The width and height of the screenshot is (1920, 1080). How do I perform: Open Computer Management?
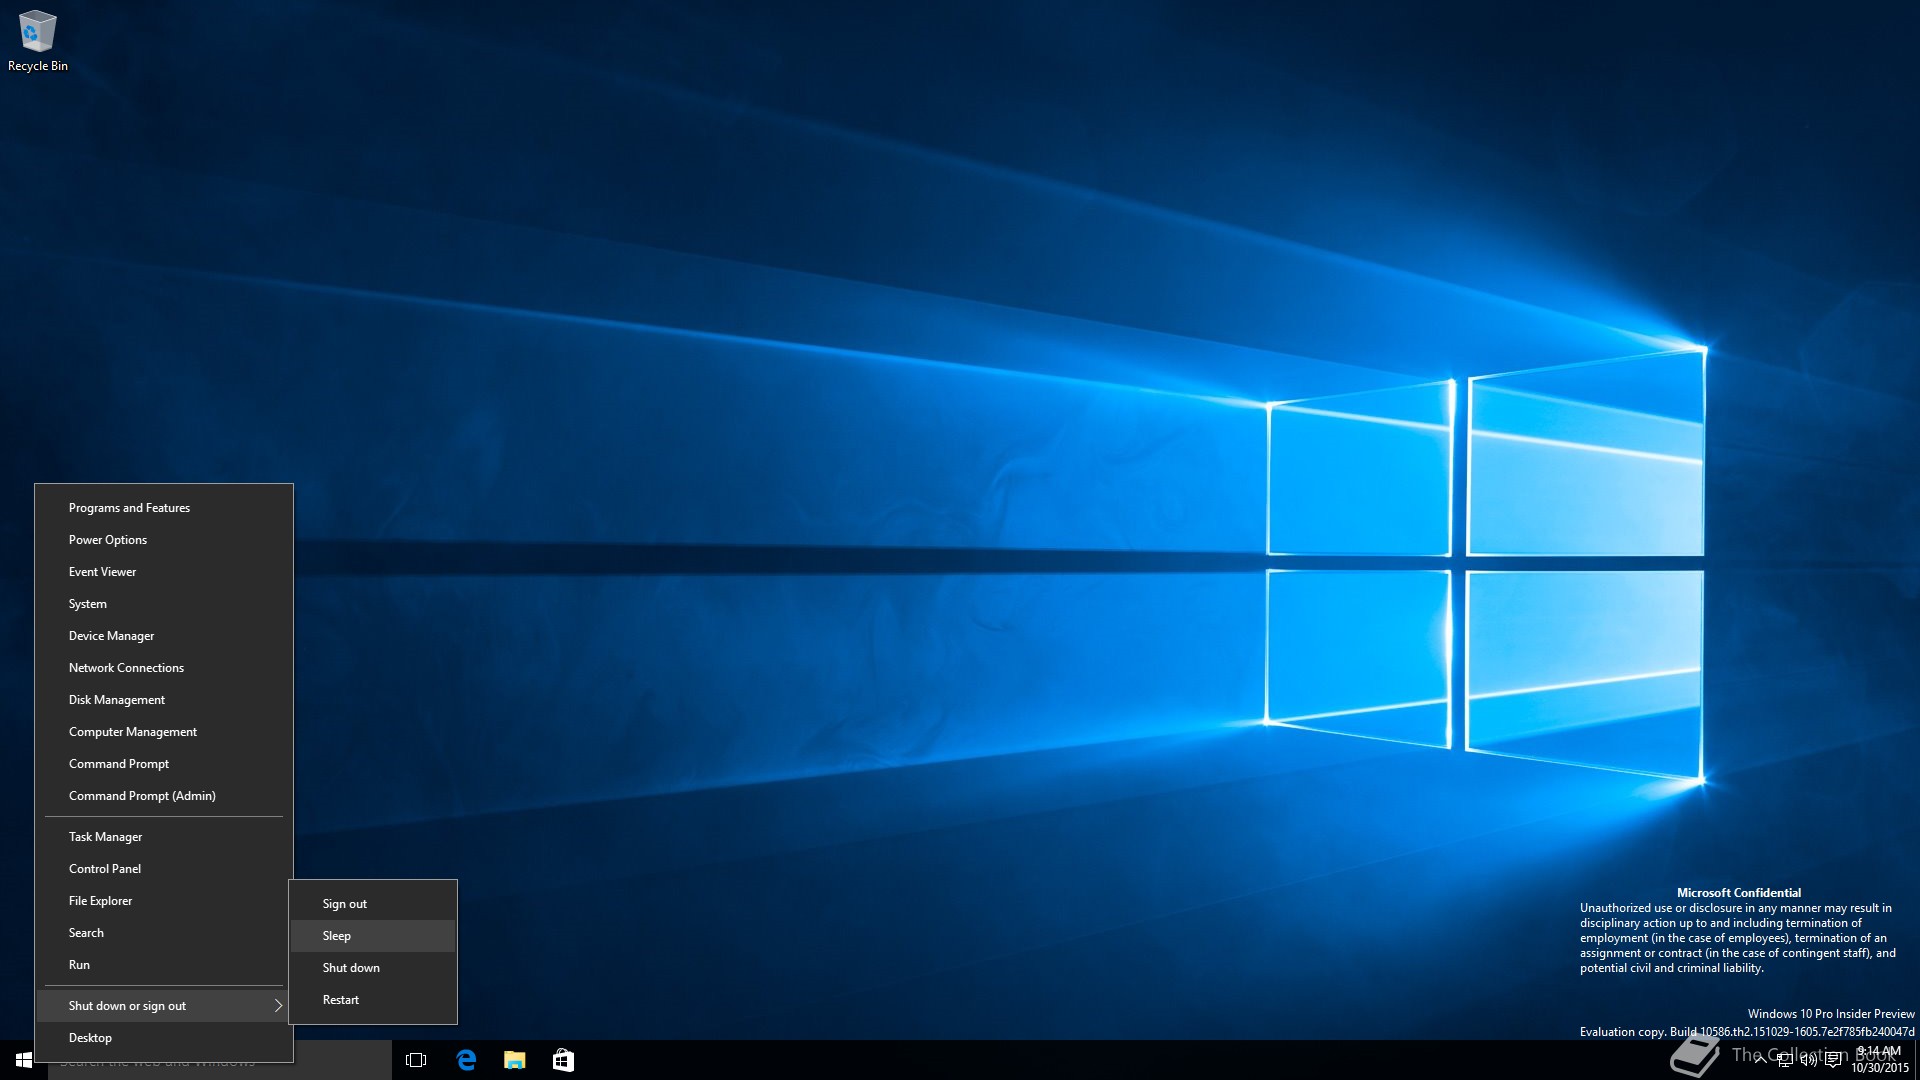pos(164,732)
